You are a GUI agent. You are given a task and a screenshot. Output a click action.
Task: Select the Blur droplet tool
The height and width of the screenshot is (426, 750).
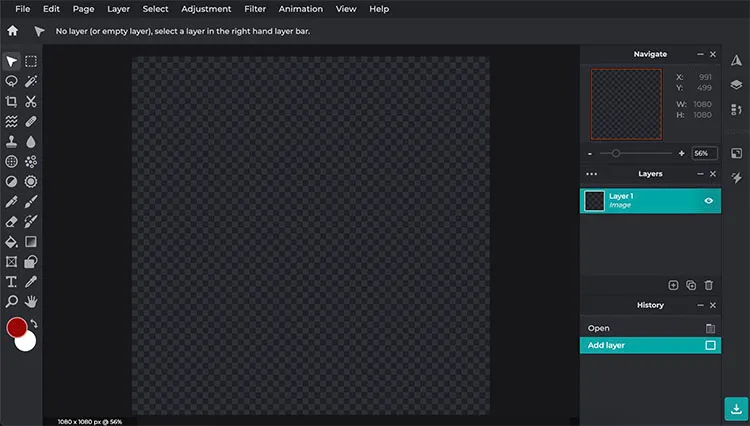[x=31, y=142]
